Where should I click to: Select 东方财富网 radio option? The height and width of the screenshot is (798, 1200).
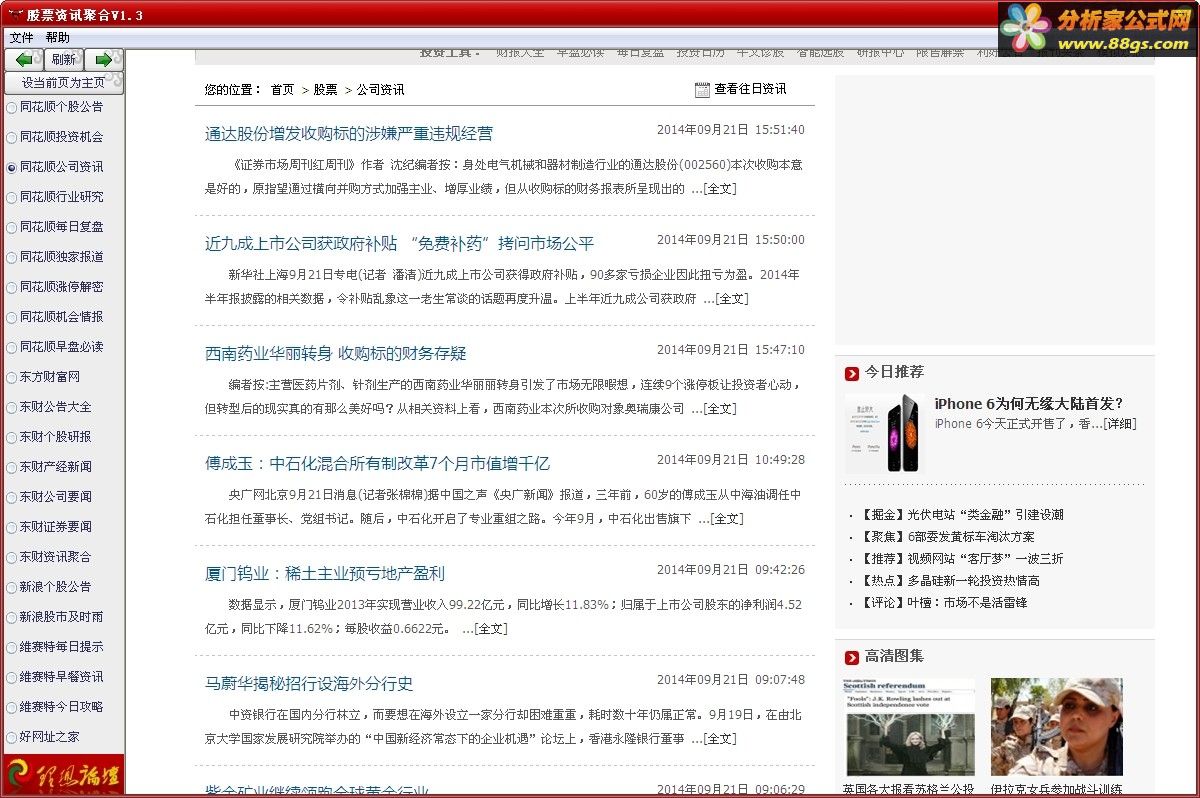click(12, 377)
